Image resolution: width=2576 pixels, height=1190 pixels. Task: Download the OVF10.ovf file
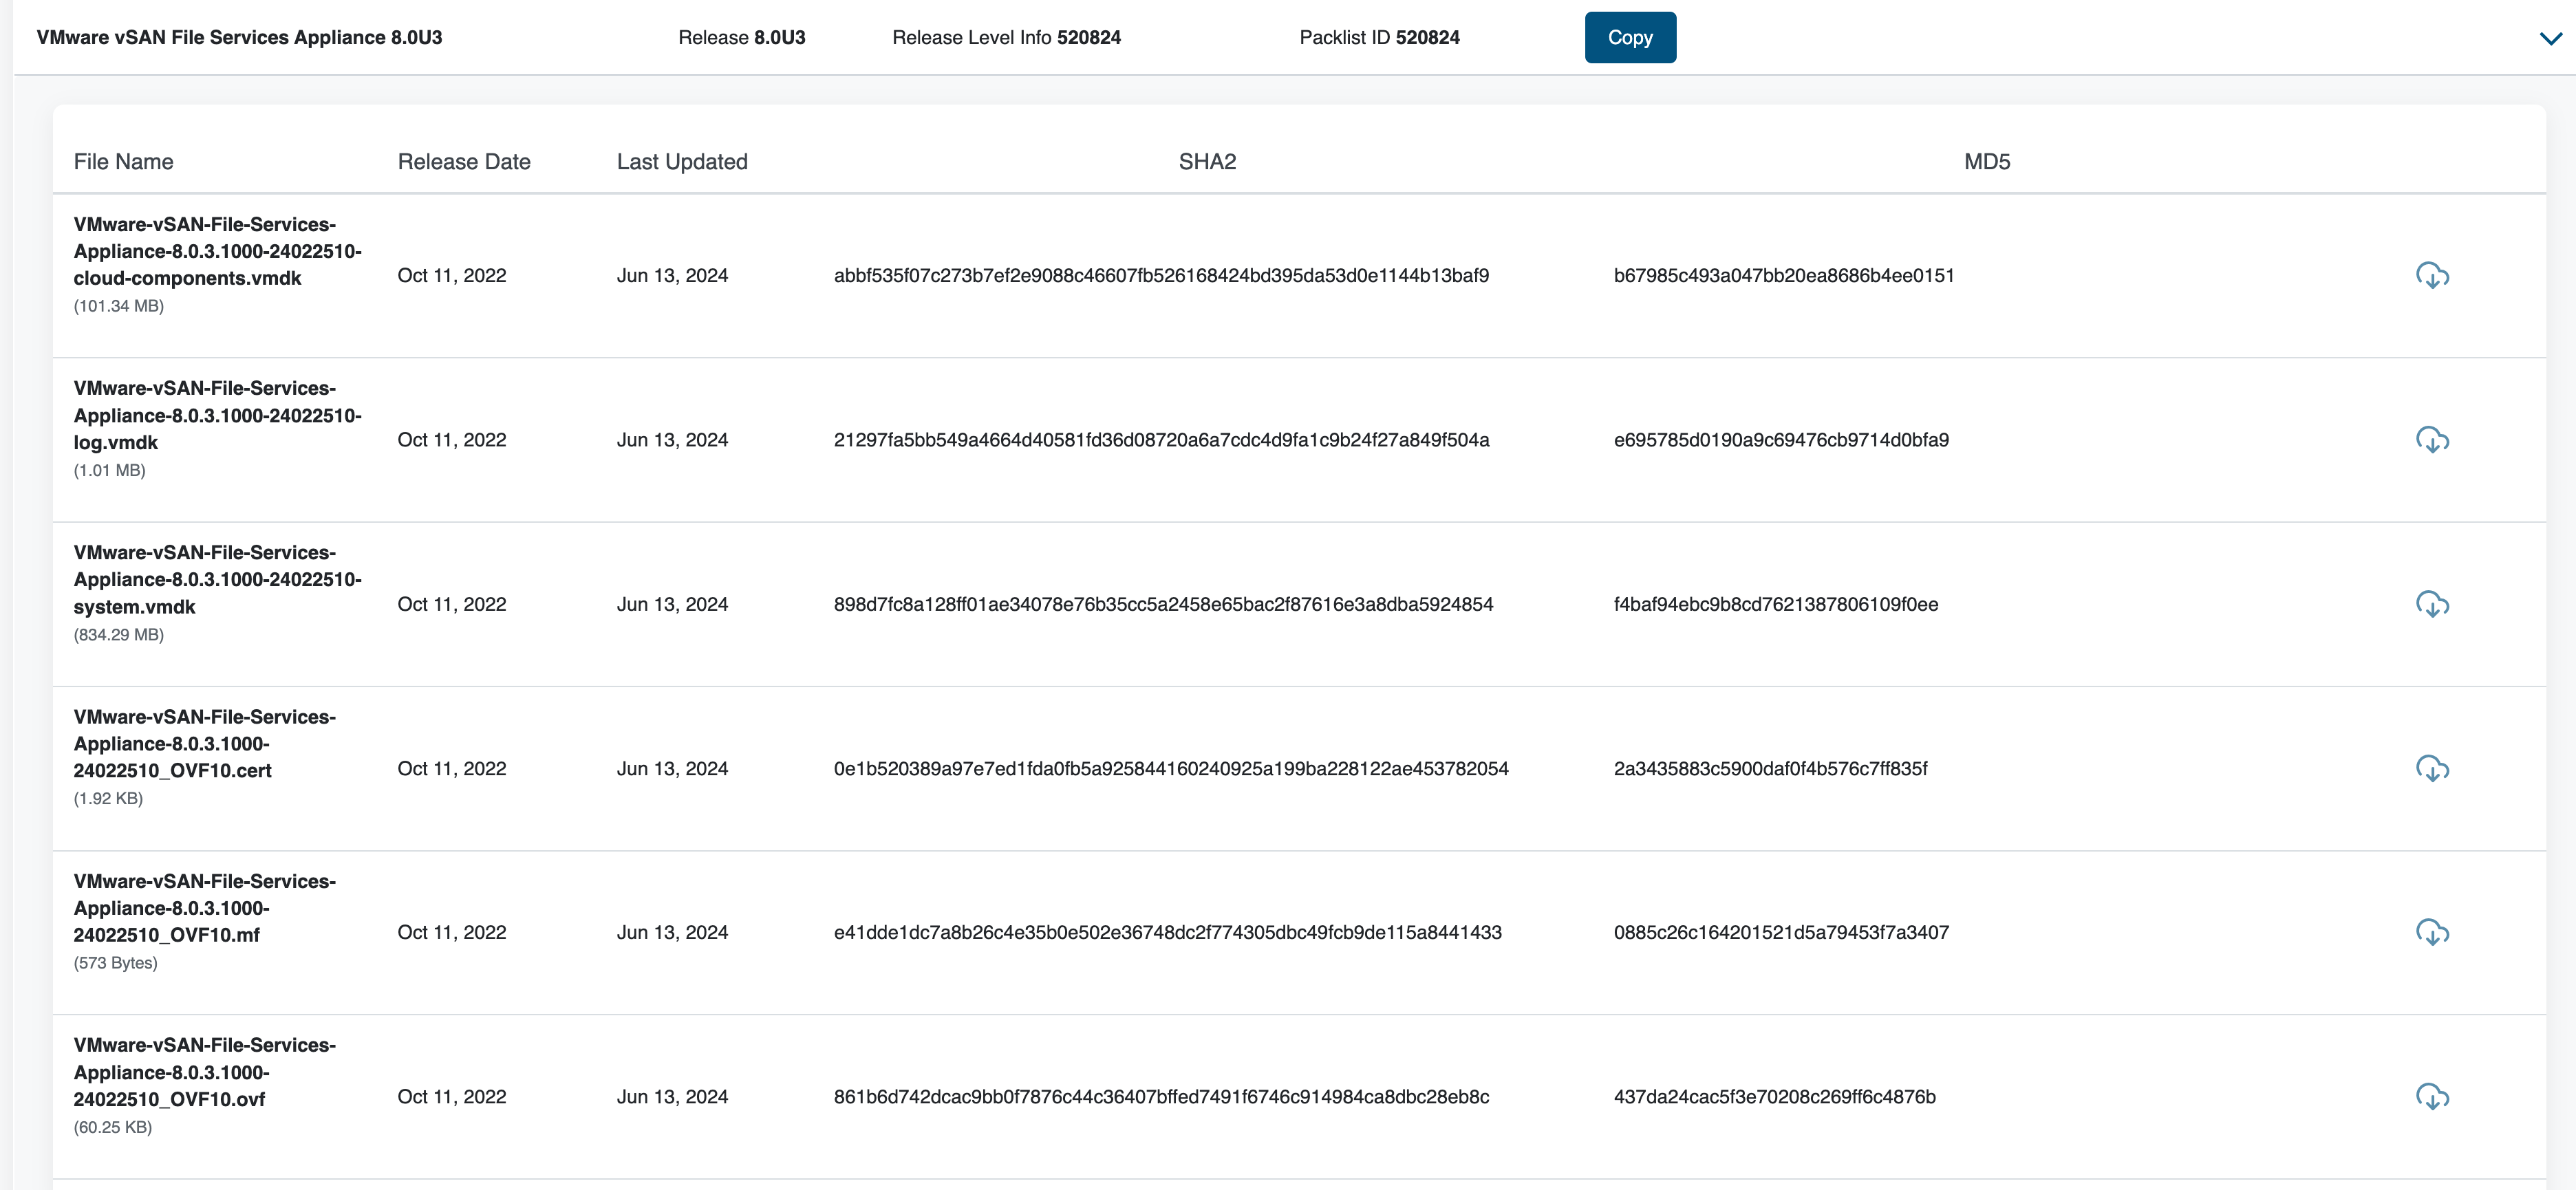2432,1097
